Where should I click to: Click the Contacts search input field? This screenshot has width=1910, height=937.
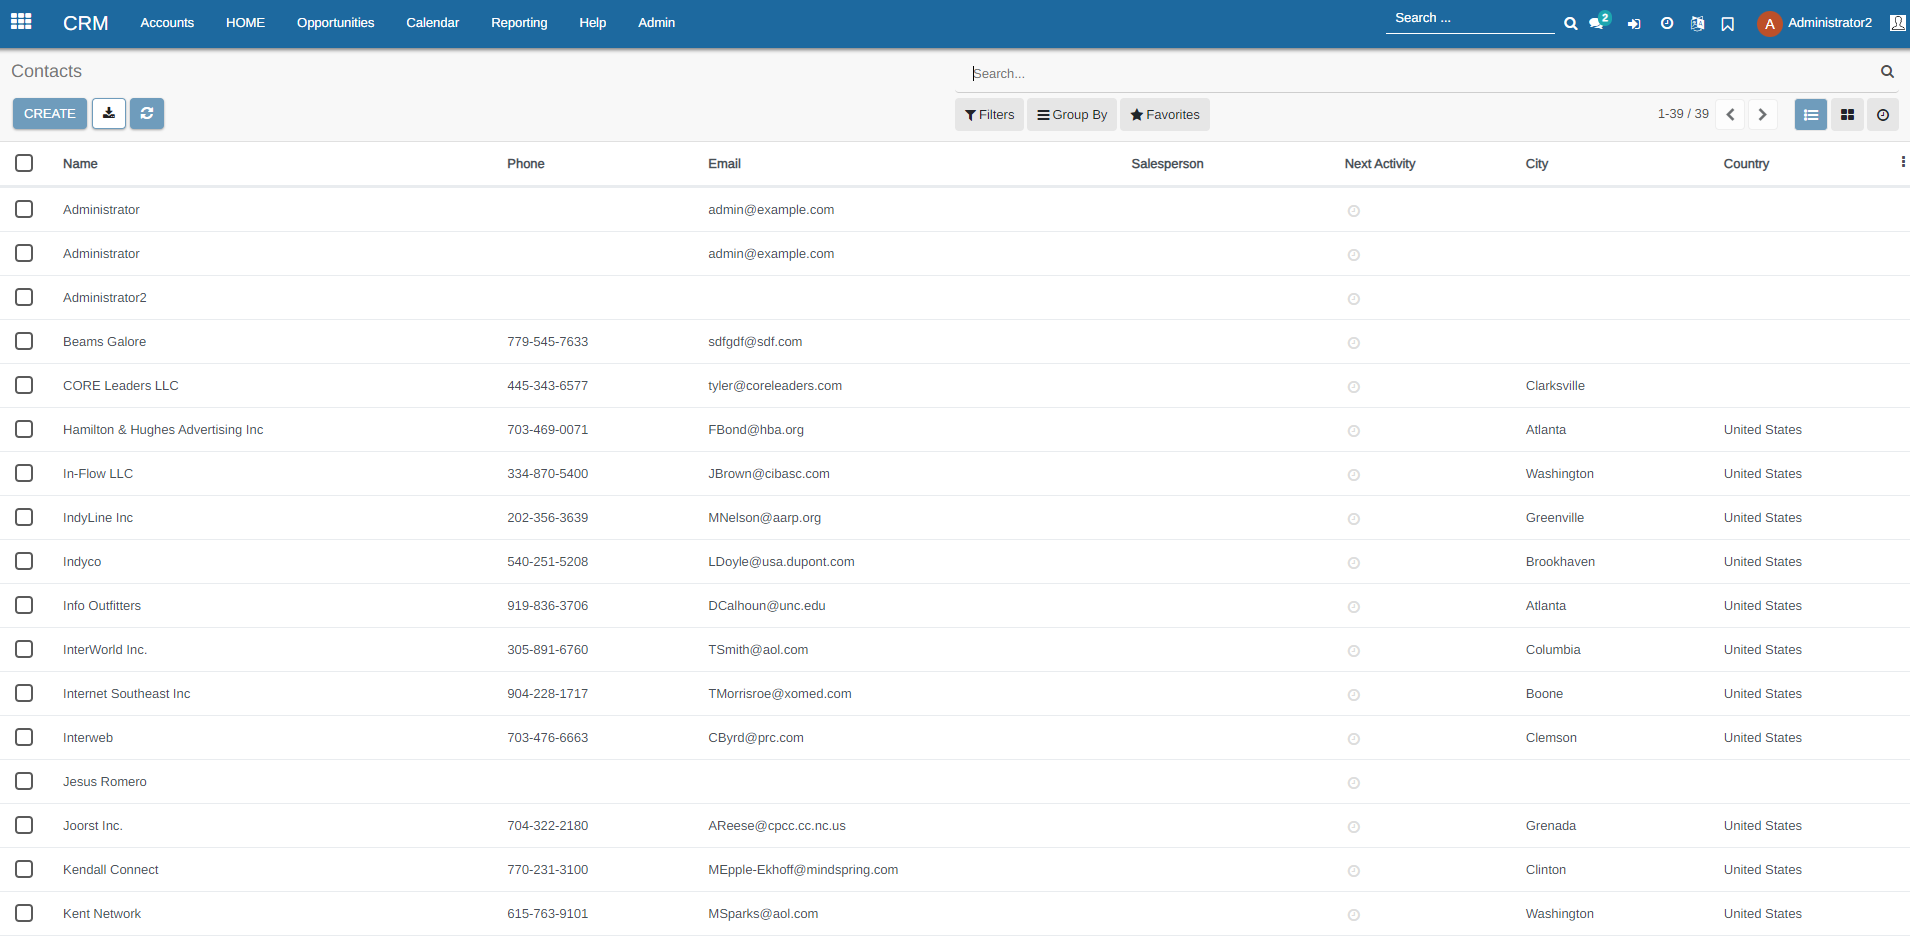tap(1420, 73)
